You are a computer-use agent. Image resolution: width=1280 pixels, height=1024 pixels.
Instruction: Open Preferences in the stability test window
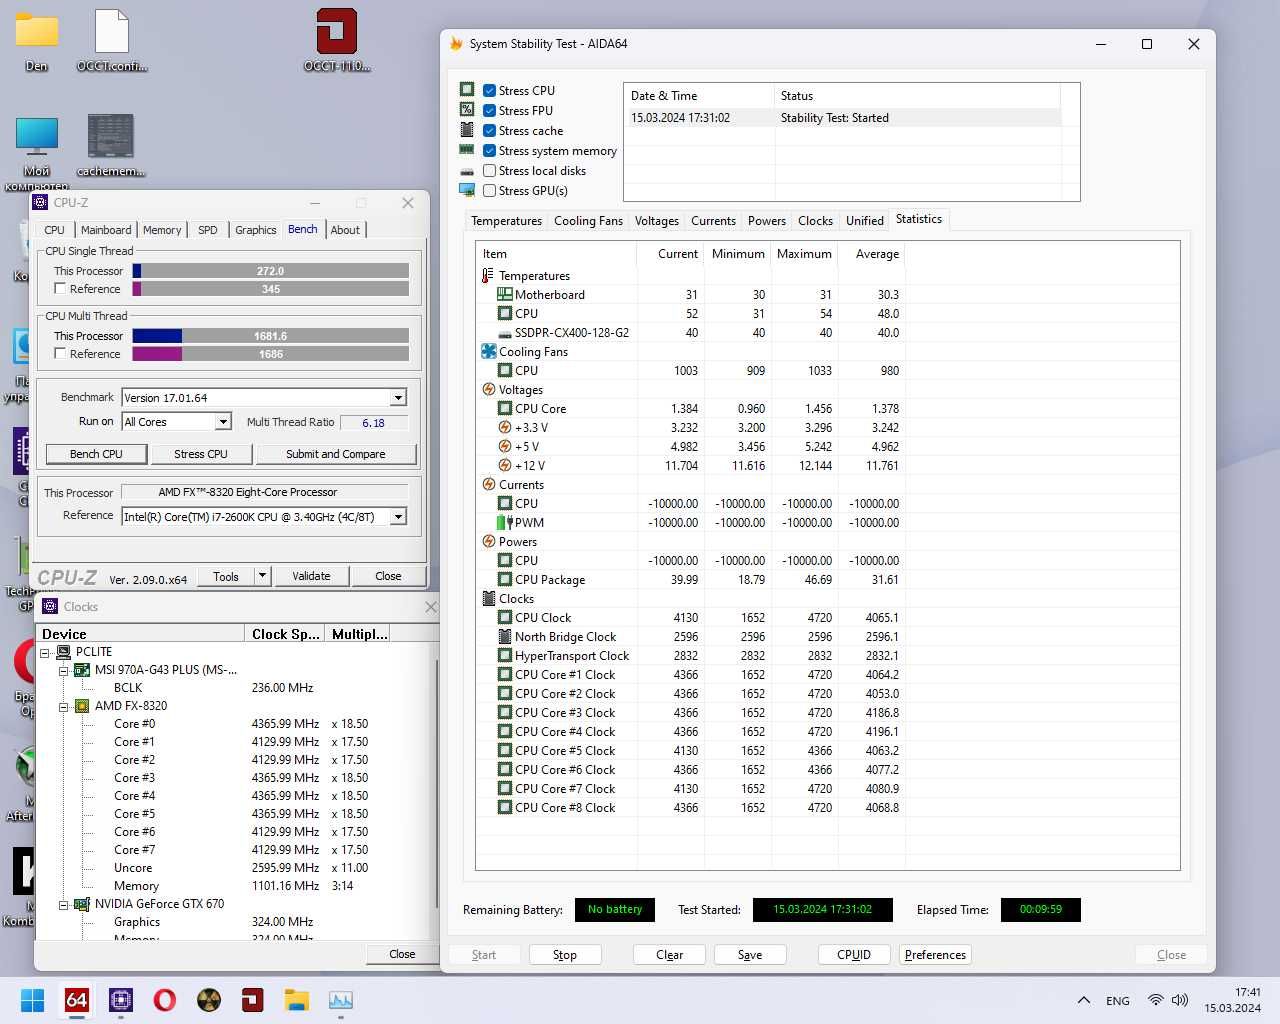tap(936, 955)
